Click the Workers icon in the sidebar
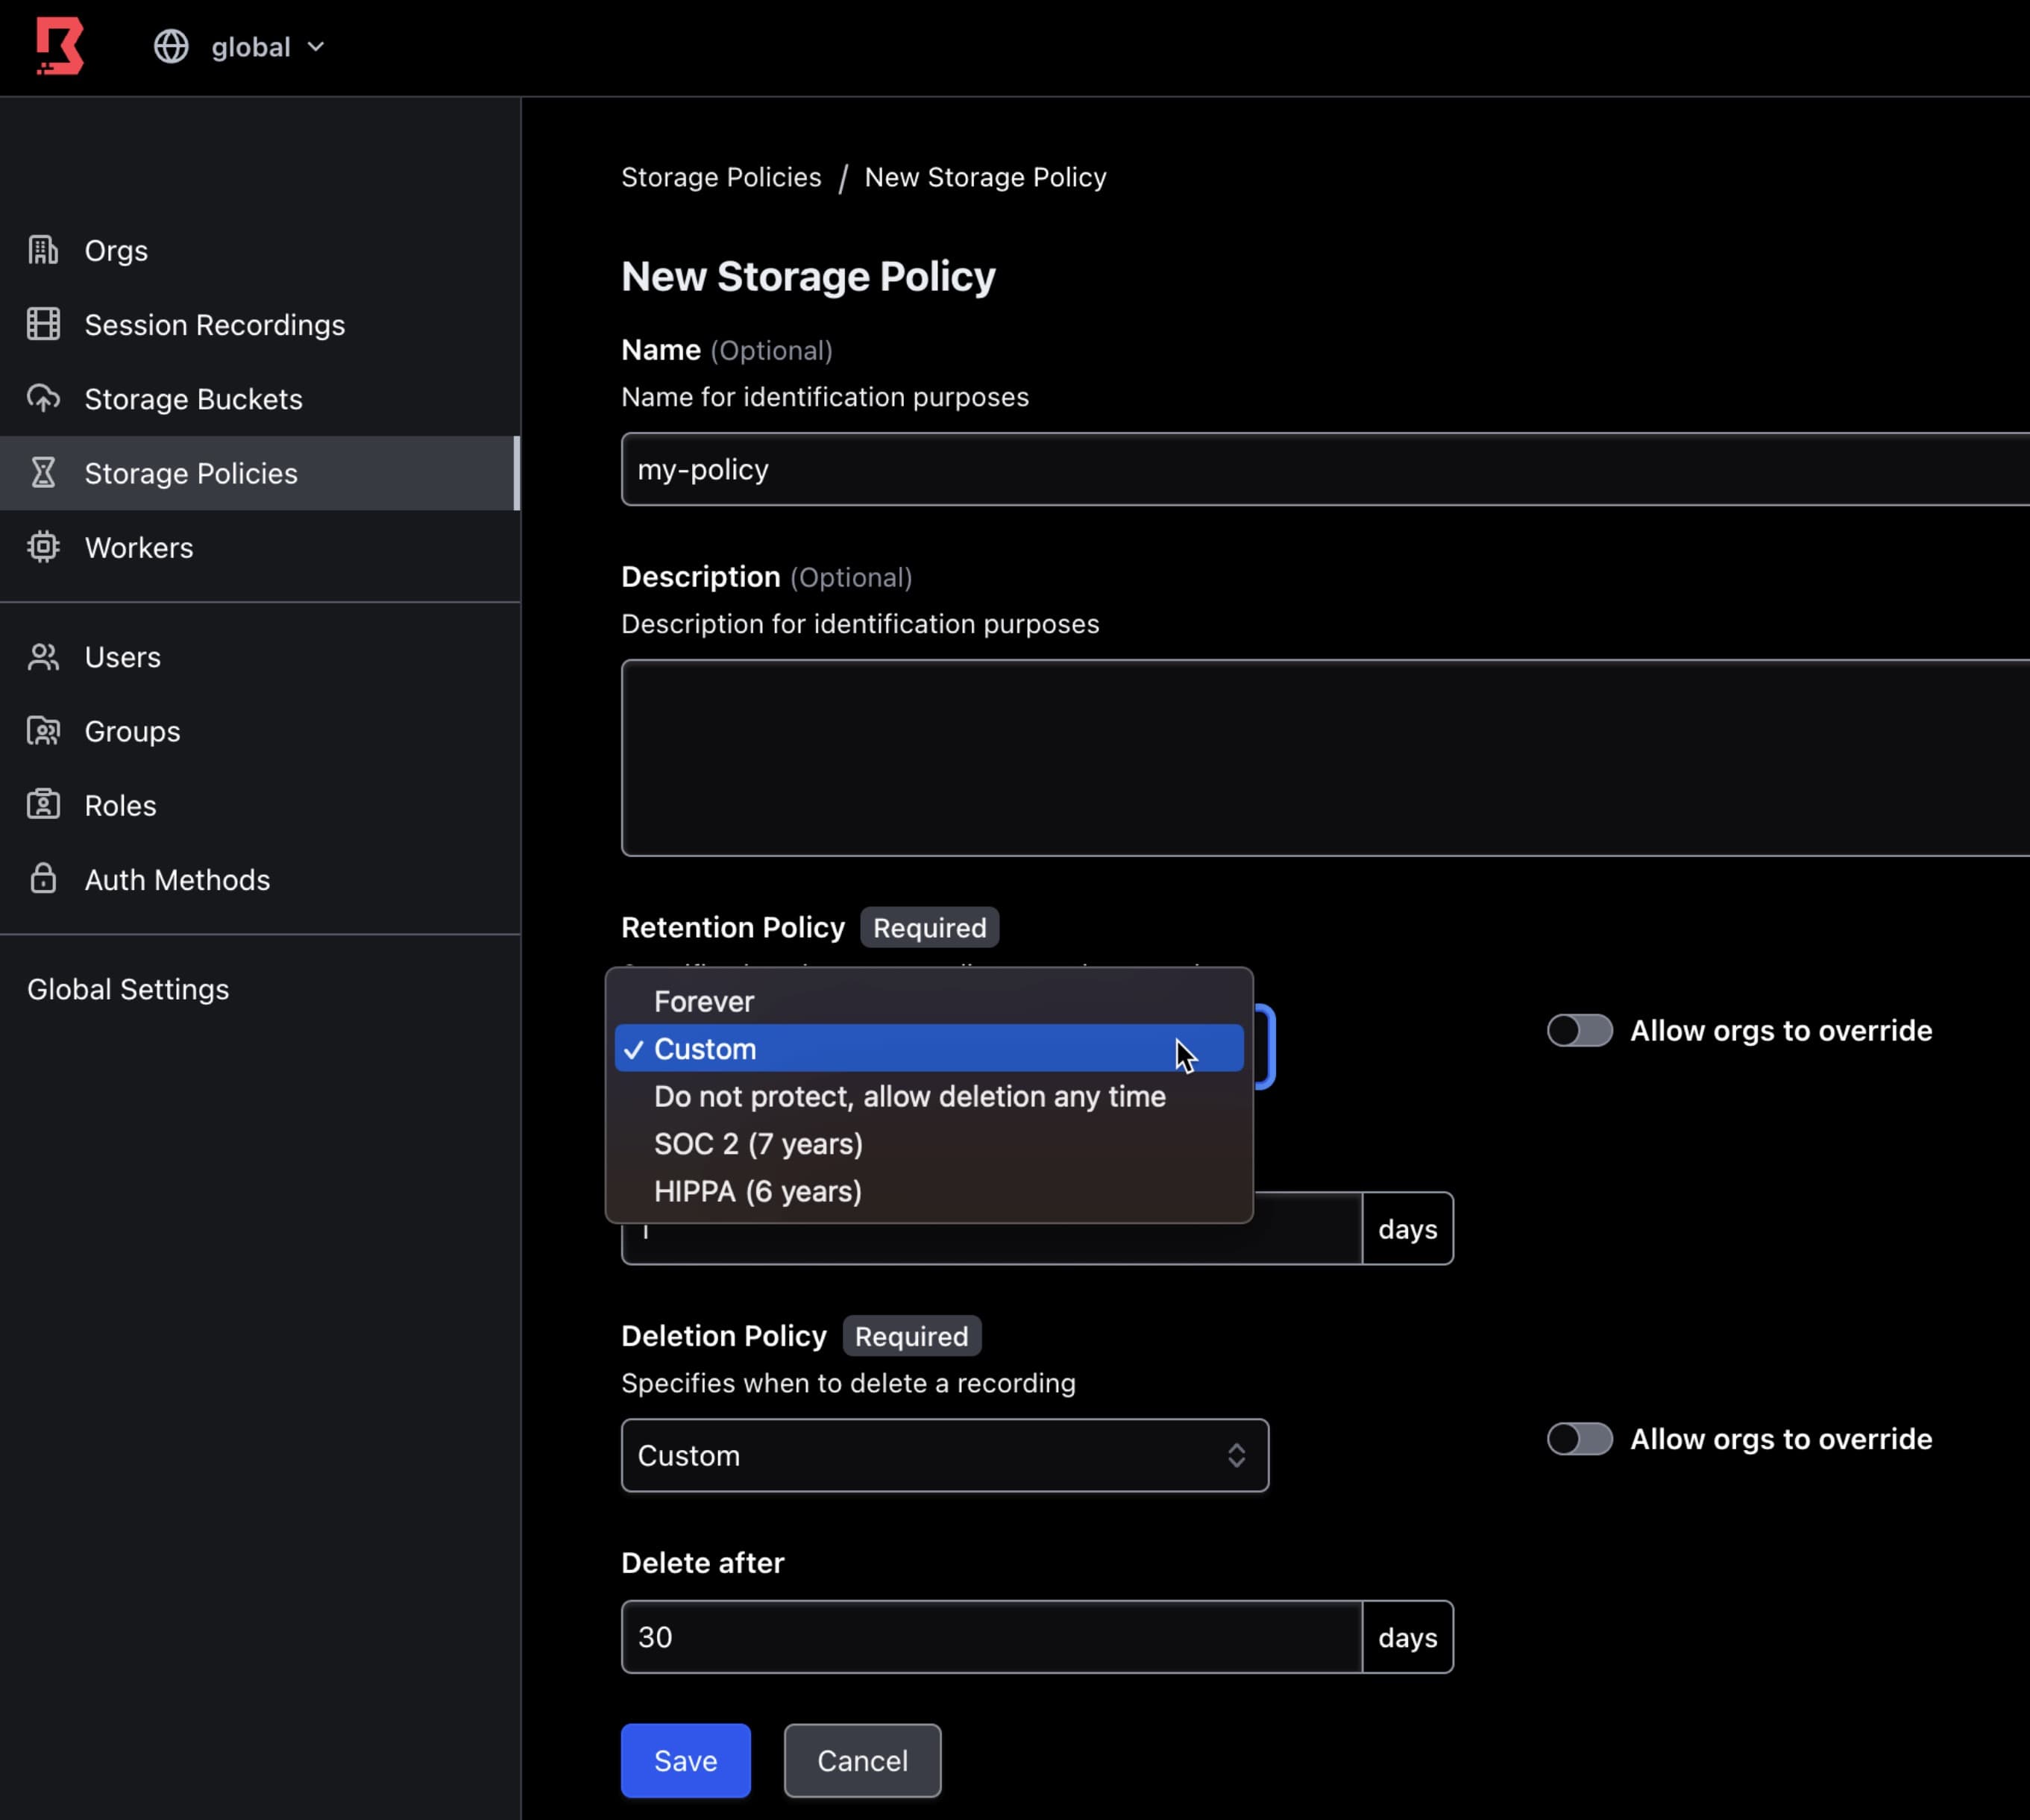The image size is (2030, 1820). (42, 547)
